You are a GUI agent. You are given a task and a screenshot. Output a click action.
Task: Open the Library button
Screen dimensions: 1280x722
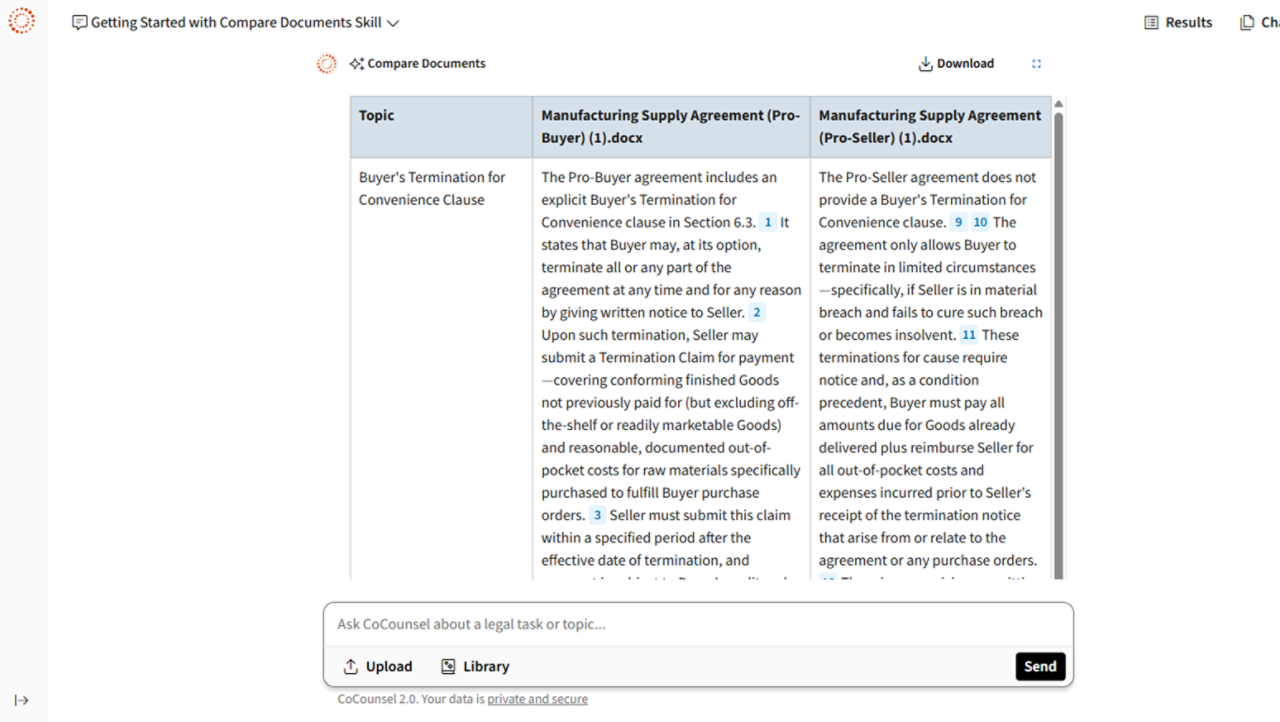tap(475, 667)
